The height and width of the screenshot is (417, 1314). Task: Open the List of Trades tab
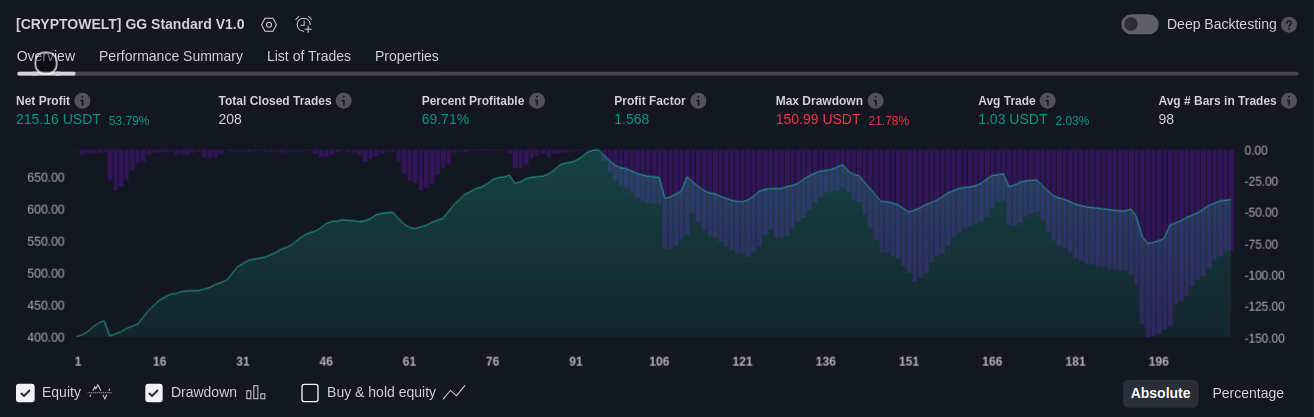309,56
